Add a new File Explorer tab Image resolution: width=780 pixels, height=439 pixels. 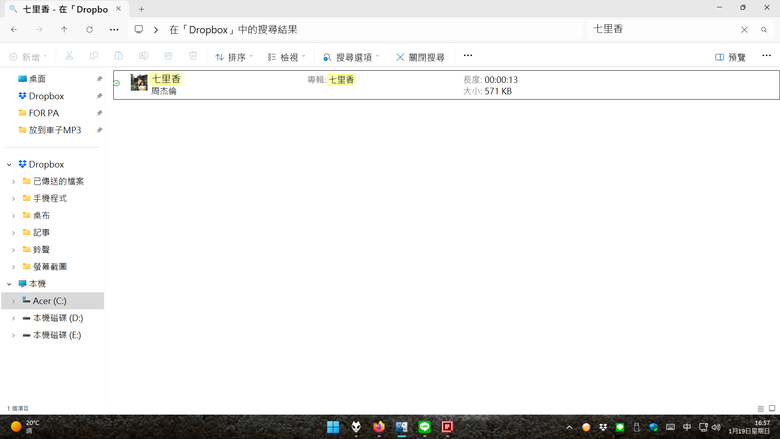tap(141, 9)
